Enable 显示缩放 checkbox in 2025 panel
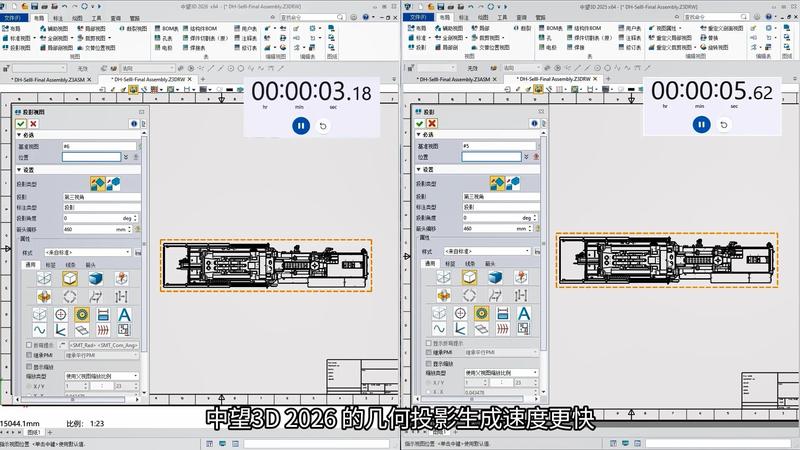 click(429, 364)
